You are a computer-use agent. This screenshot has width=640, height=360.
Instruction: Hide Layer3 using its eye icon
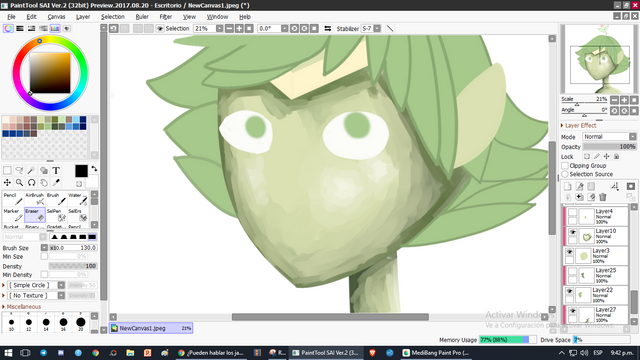tap(569, 252)
